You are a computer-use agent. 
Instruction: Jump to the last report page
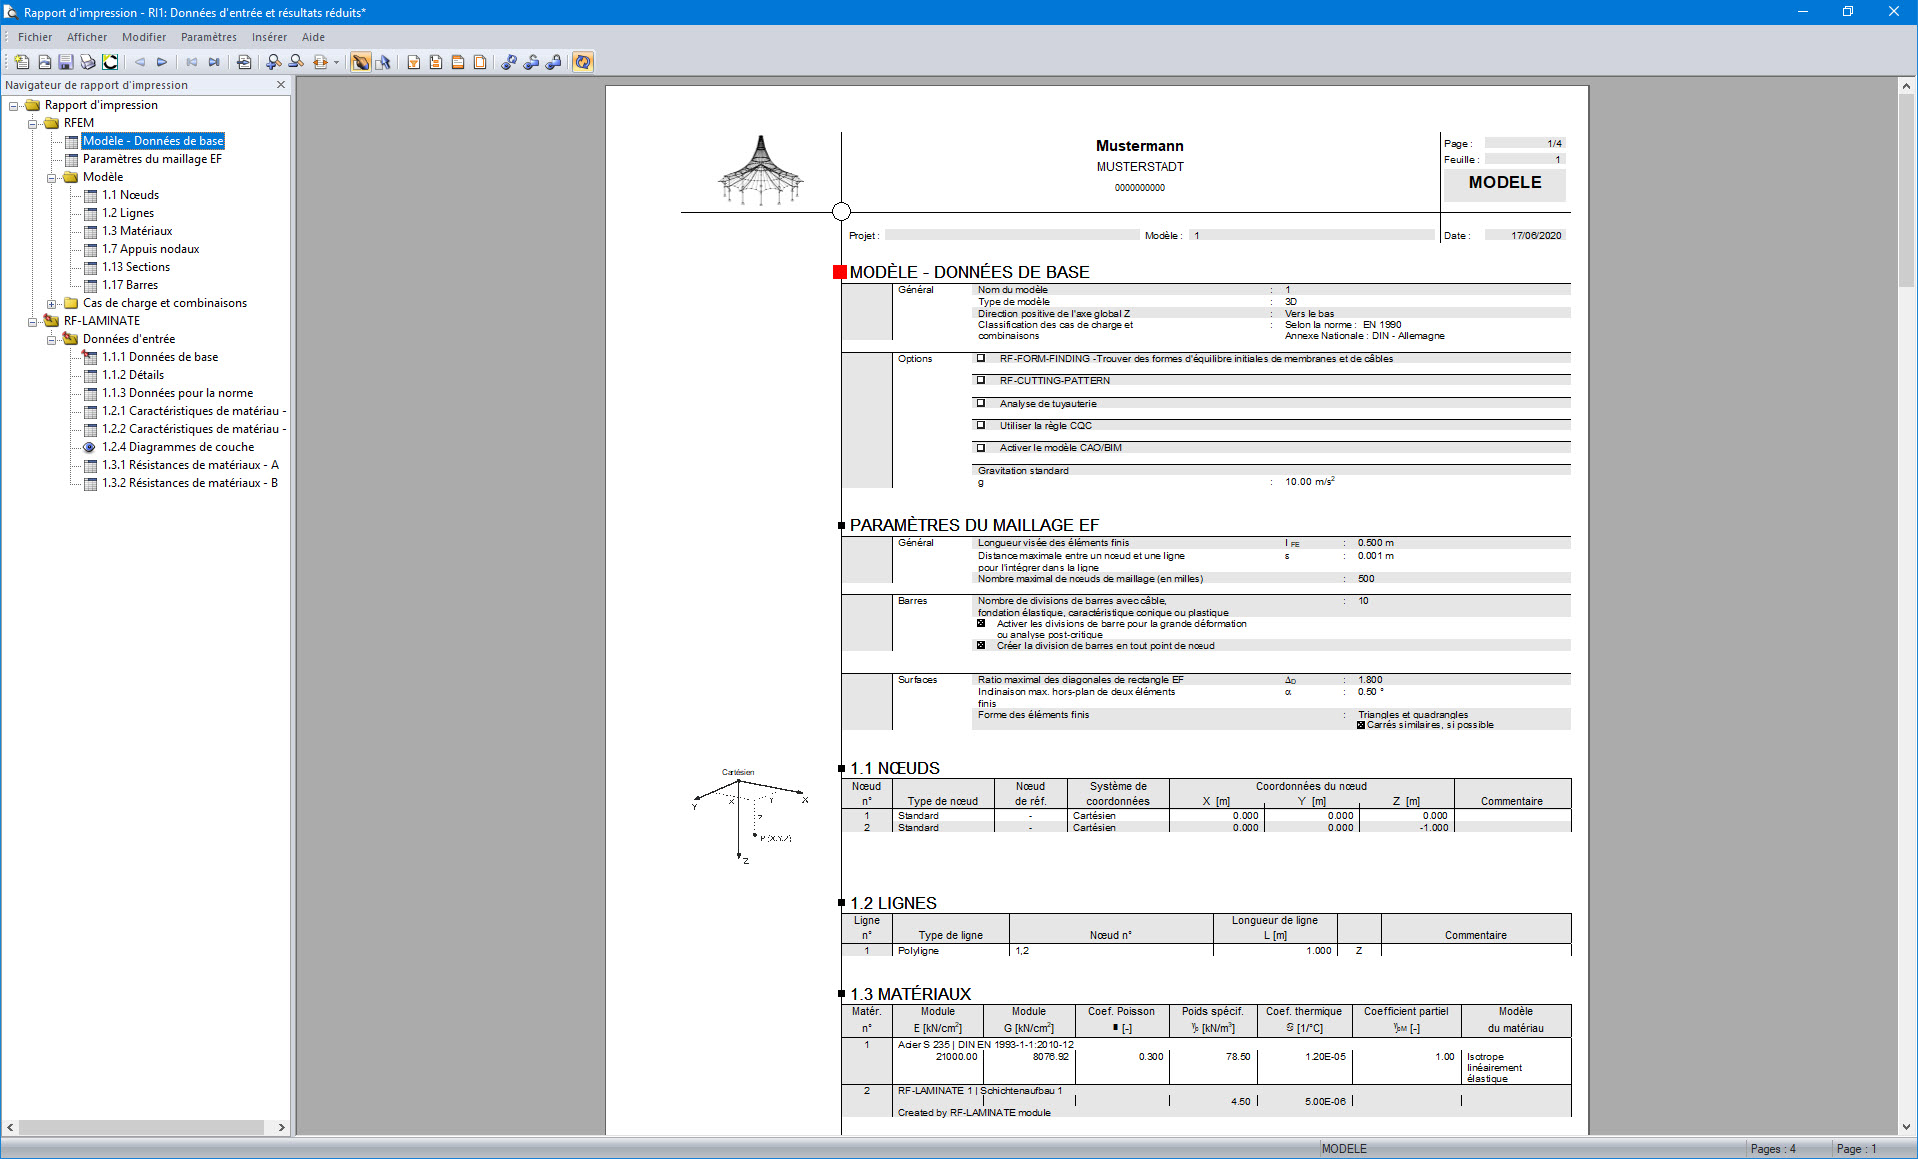click(x=214, y=62)
